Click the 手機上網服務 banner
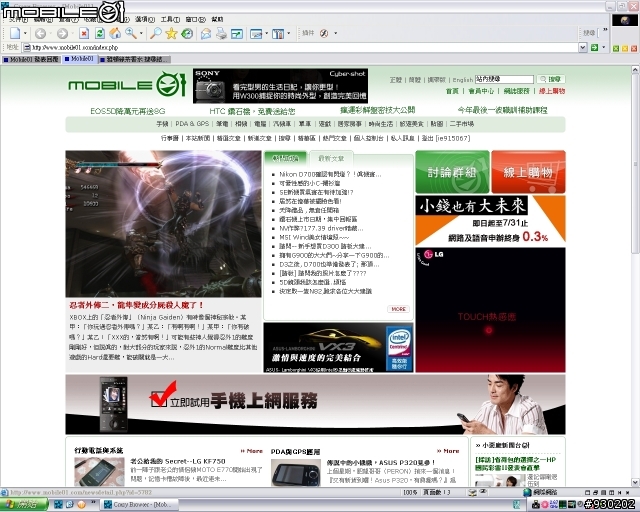 (315, 405)
